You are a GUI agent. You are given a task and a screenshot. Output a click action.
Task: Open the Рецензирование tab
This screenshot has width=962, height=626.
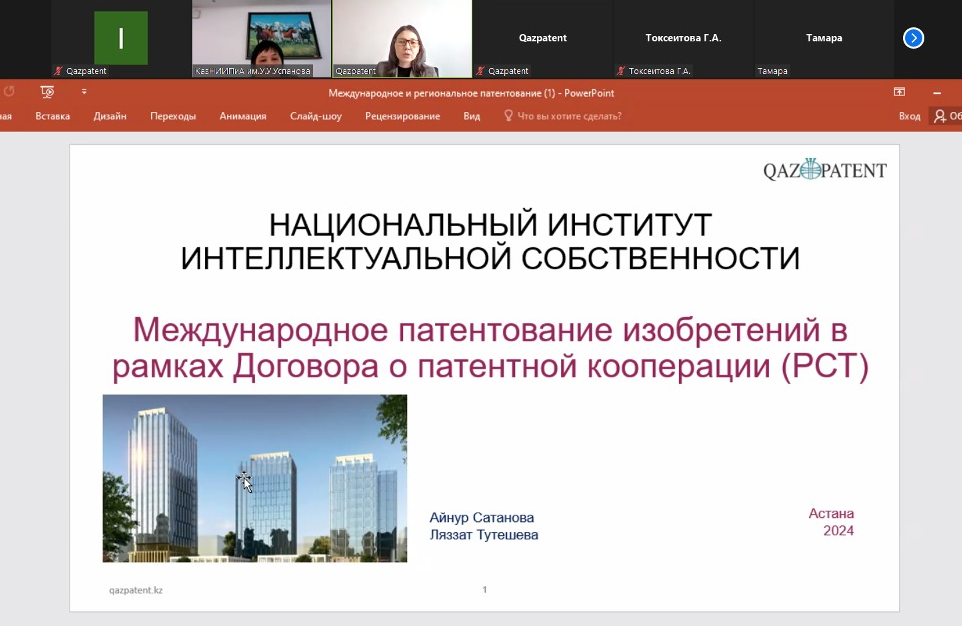(x=402, y=116)
